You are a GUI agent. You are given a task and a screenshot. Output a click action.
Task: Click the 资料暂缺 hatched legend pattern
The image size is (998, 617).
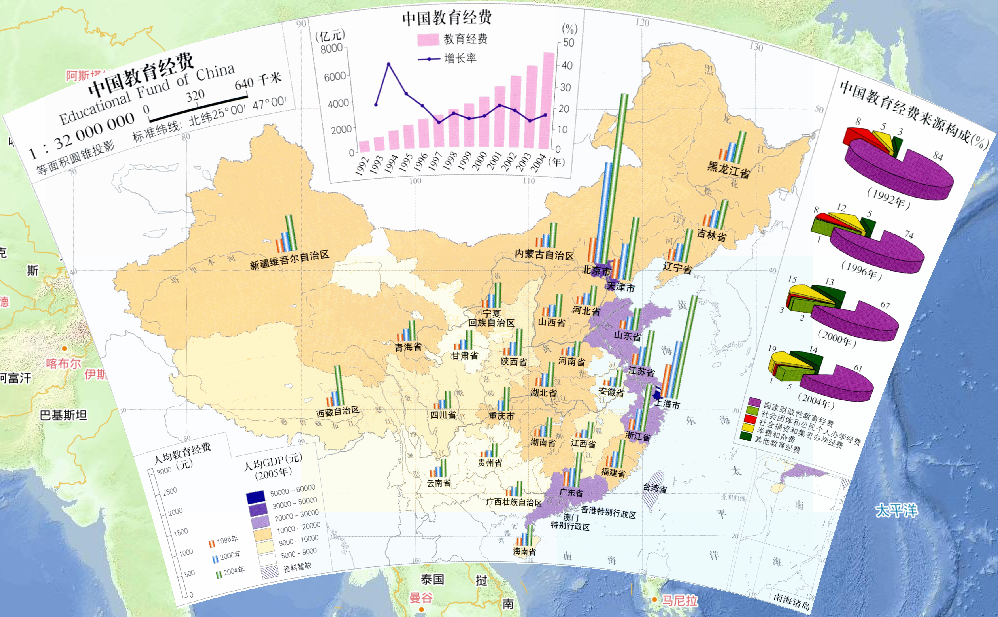click(x=270, y=570)
